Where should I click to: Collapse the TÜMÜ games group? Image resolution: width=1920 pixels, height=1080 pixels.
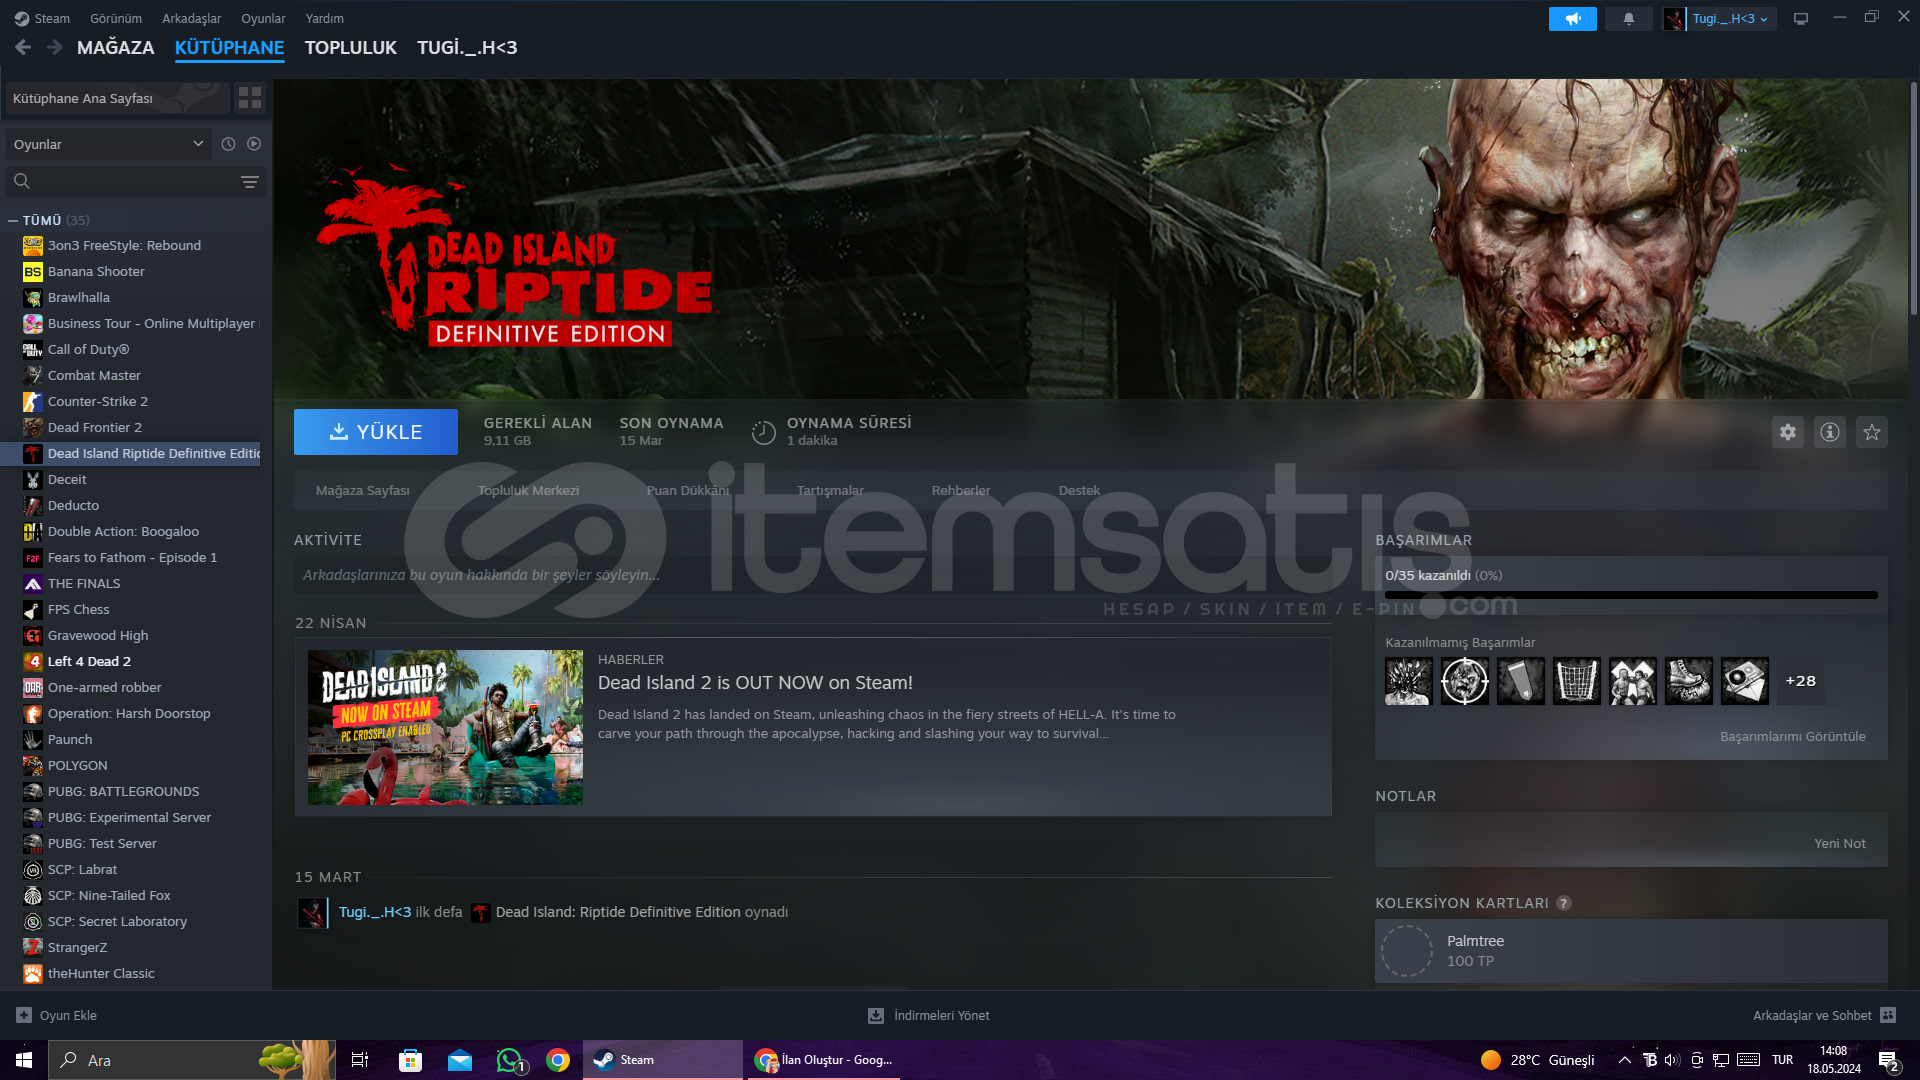pos(13,220)
